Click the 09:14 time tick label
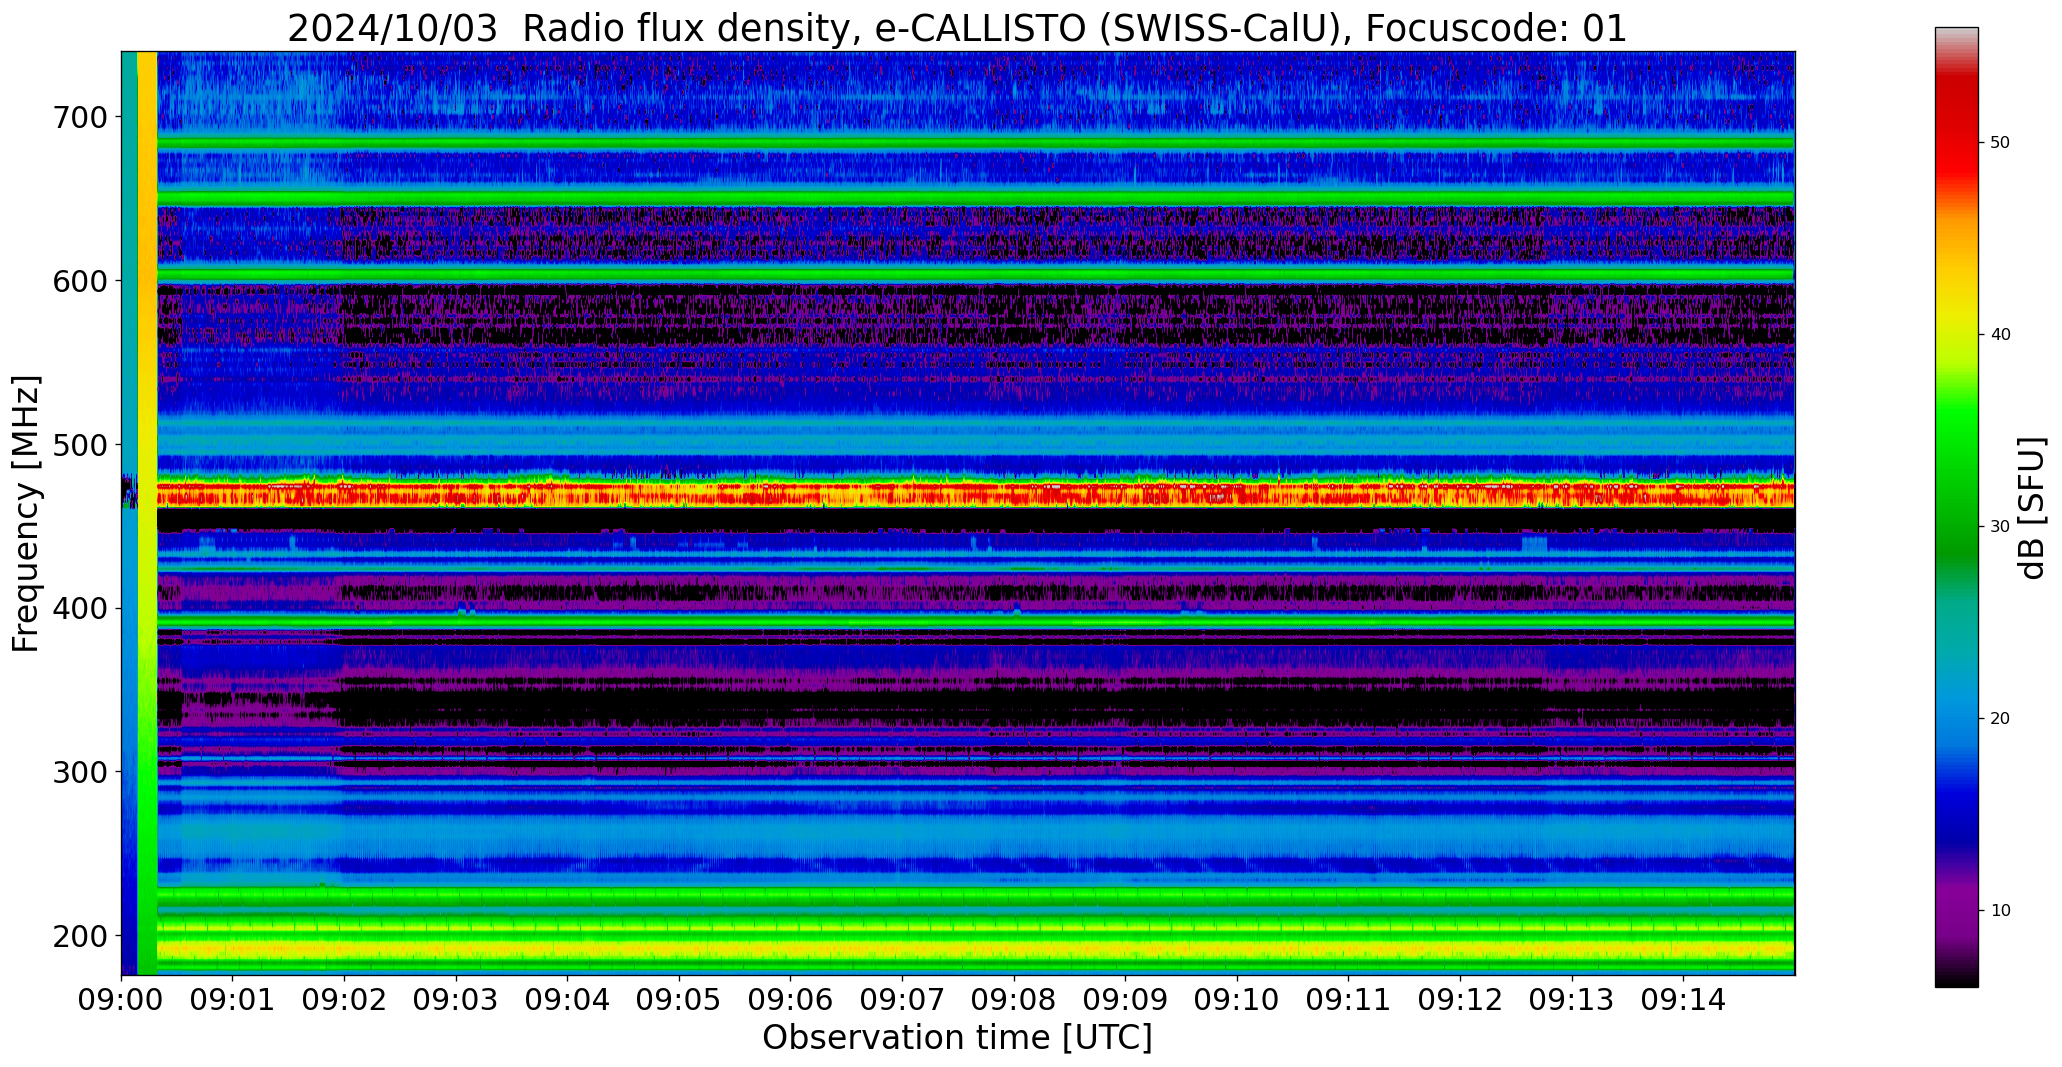The width and height of the screenshot is (2062, 1067). [x=1683, y=1000]
